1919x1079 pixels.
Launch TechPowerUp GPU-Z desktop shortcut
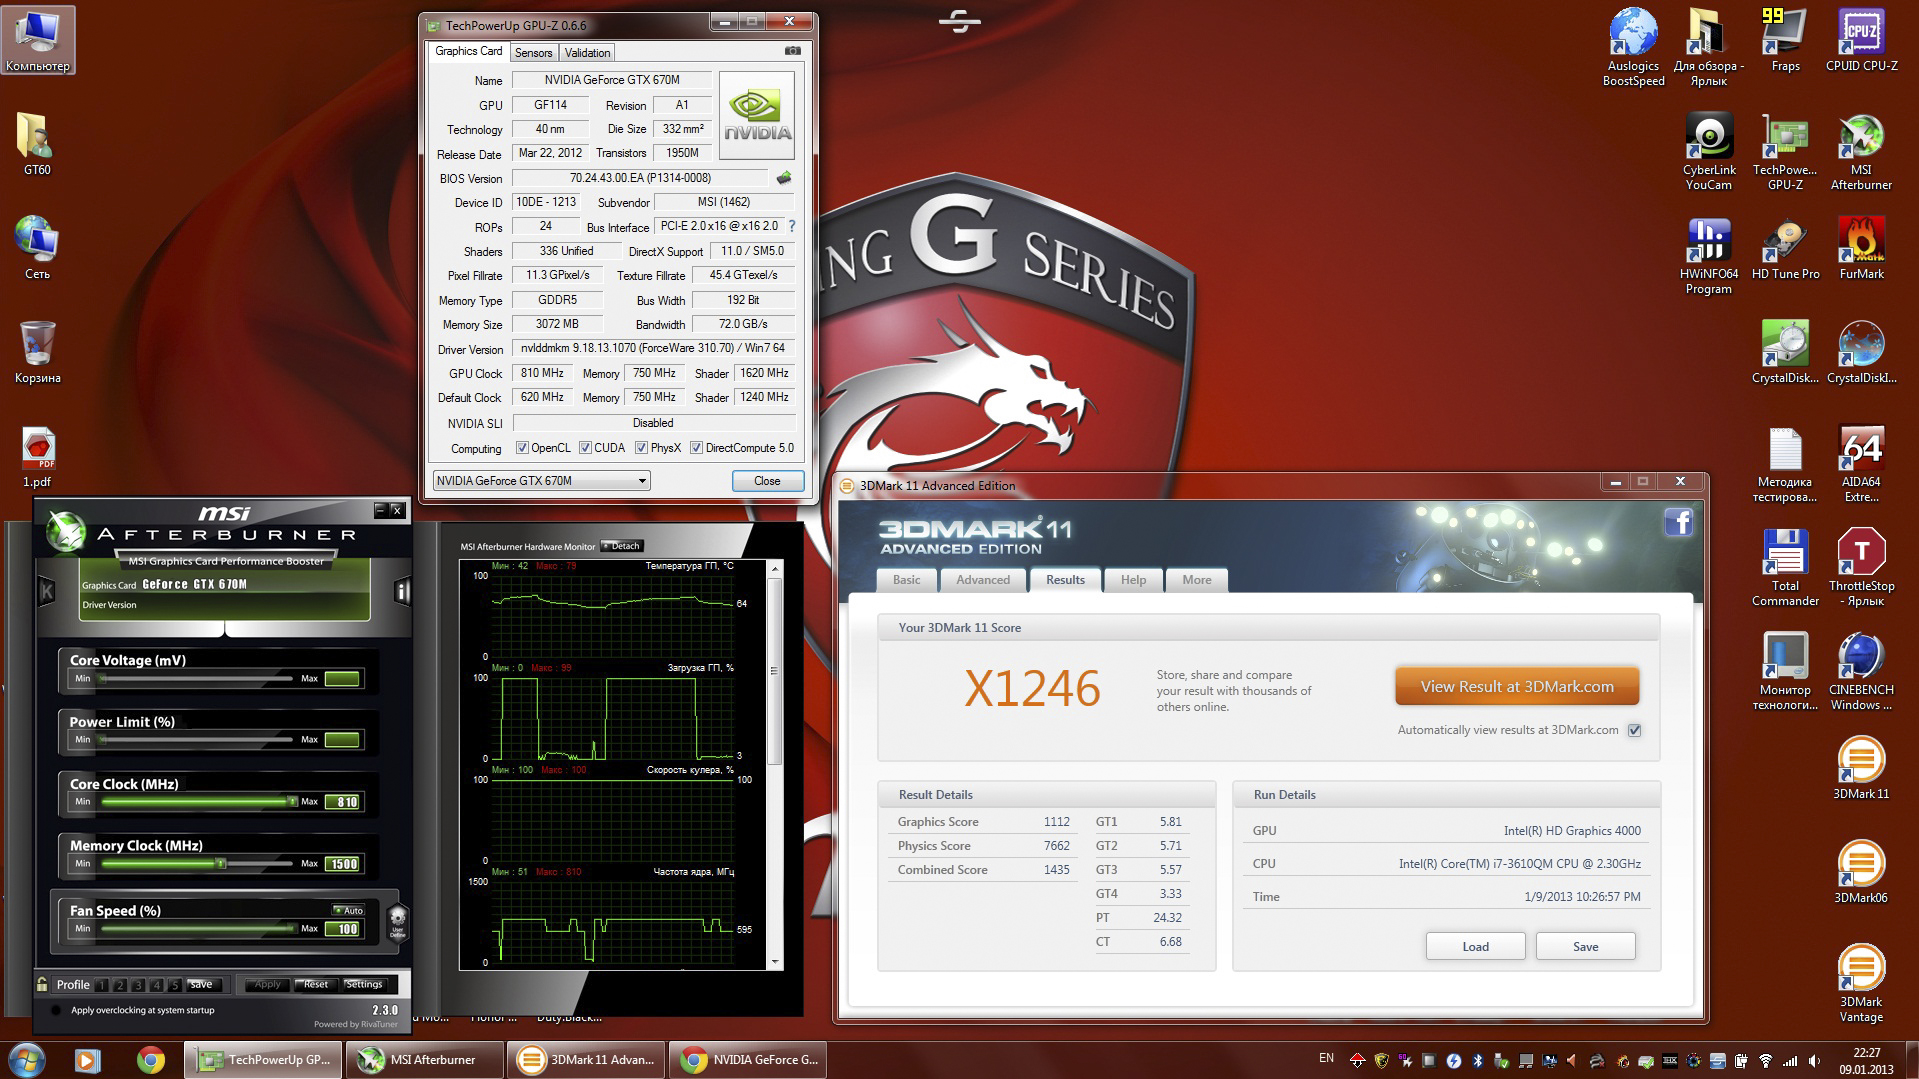coord(1785,151)
